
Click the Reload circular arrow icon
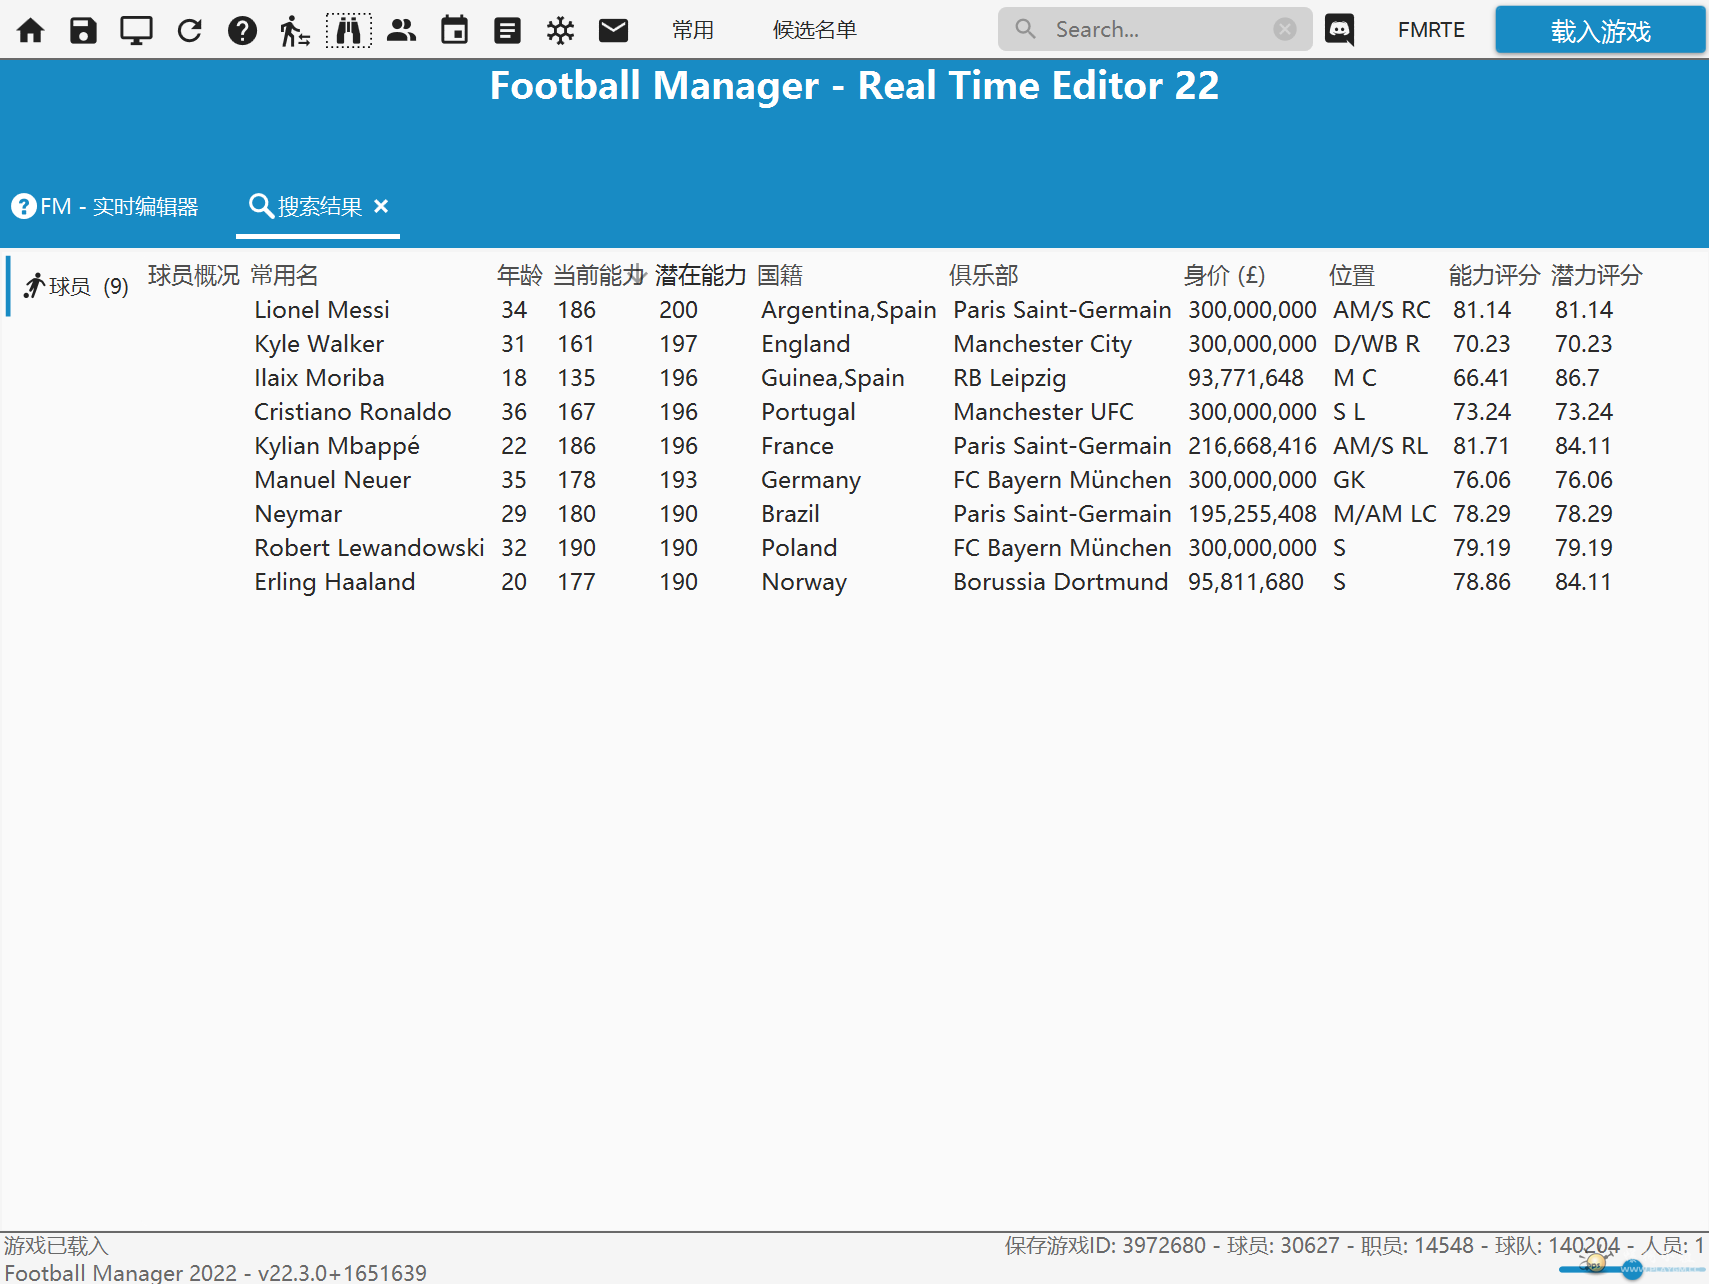click(189, 30)
